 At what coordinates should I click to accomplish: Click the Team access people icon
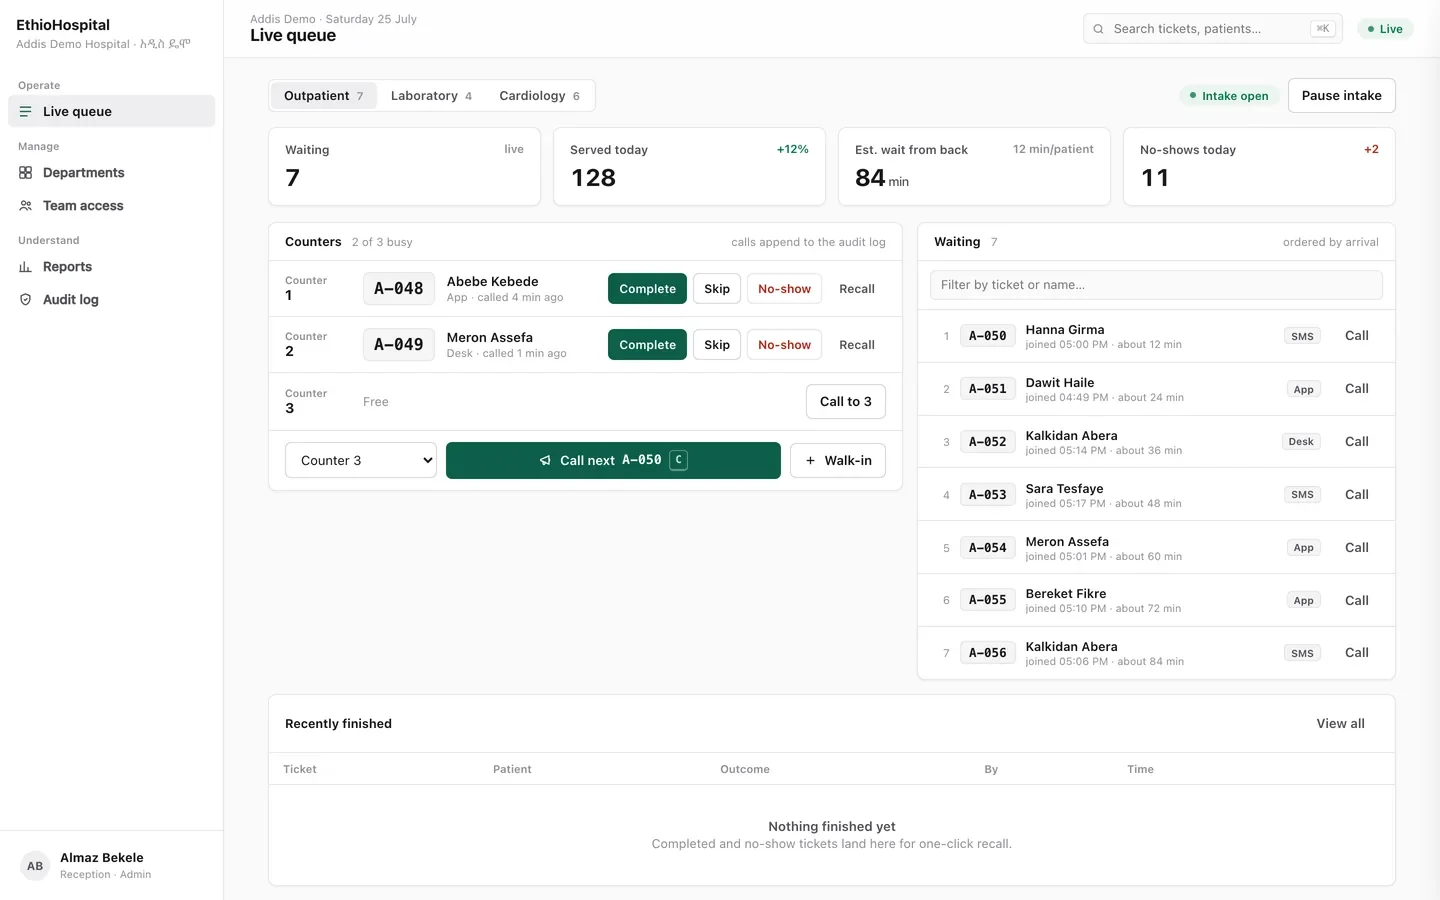tap(26, 206)
